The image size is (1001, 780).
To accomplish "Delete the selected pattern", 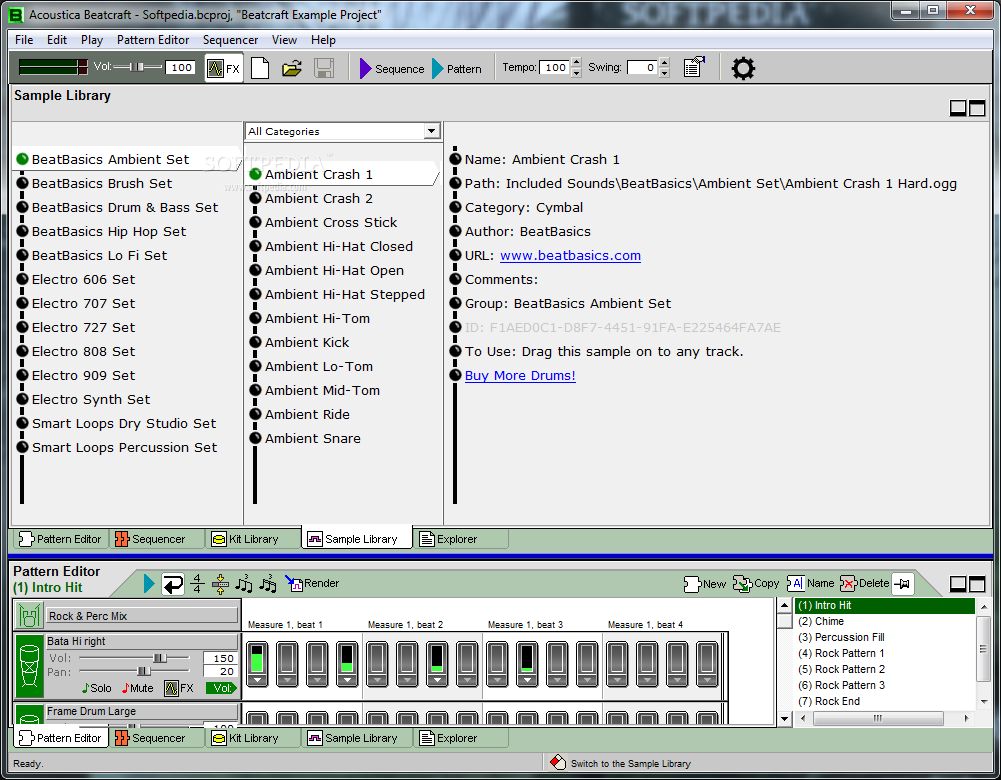I will coord(864,583).
